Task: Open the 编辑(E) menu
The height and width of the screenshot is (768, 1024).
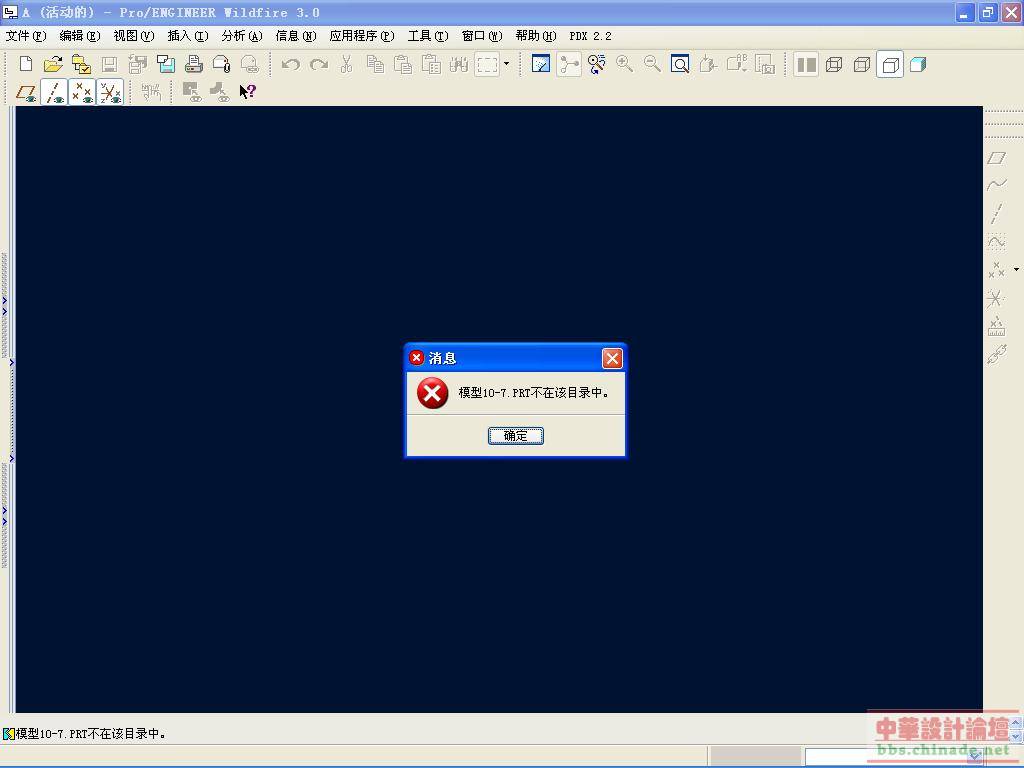Action: [80, 36]
